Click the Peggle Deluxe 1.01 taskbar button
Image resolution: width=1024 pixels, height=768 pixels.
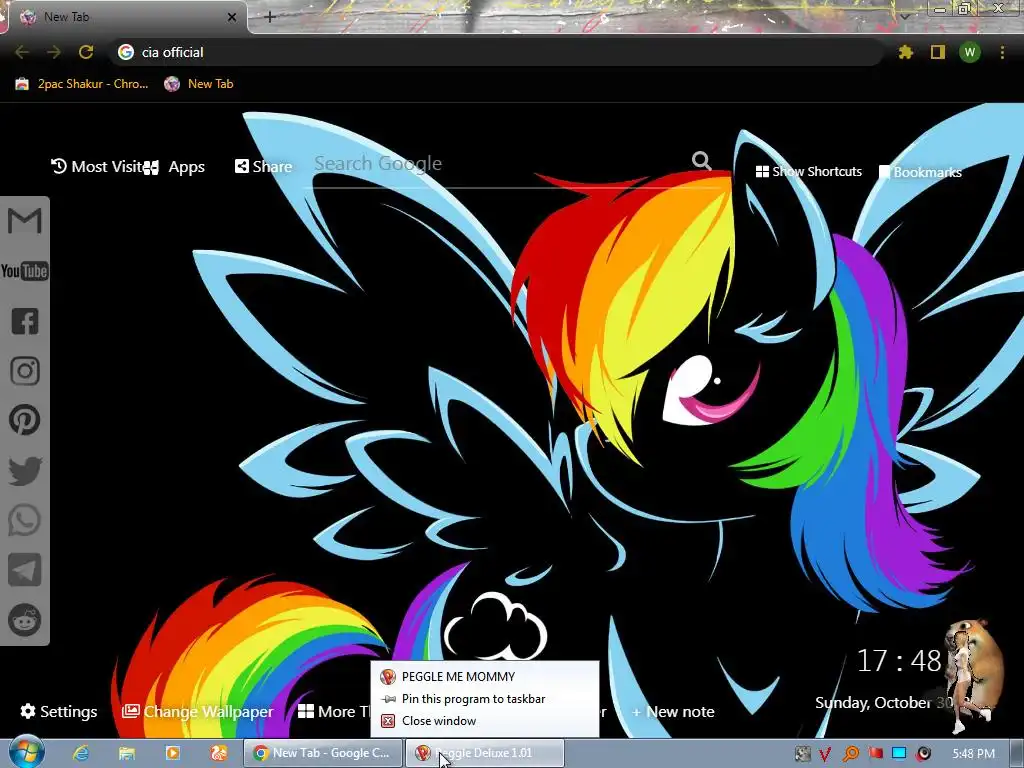(x=484, y=753)
